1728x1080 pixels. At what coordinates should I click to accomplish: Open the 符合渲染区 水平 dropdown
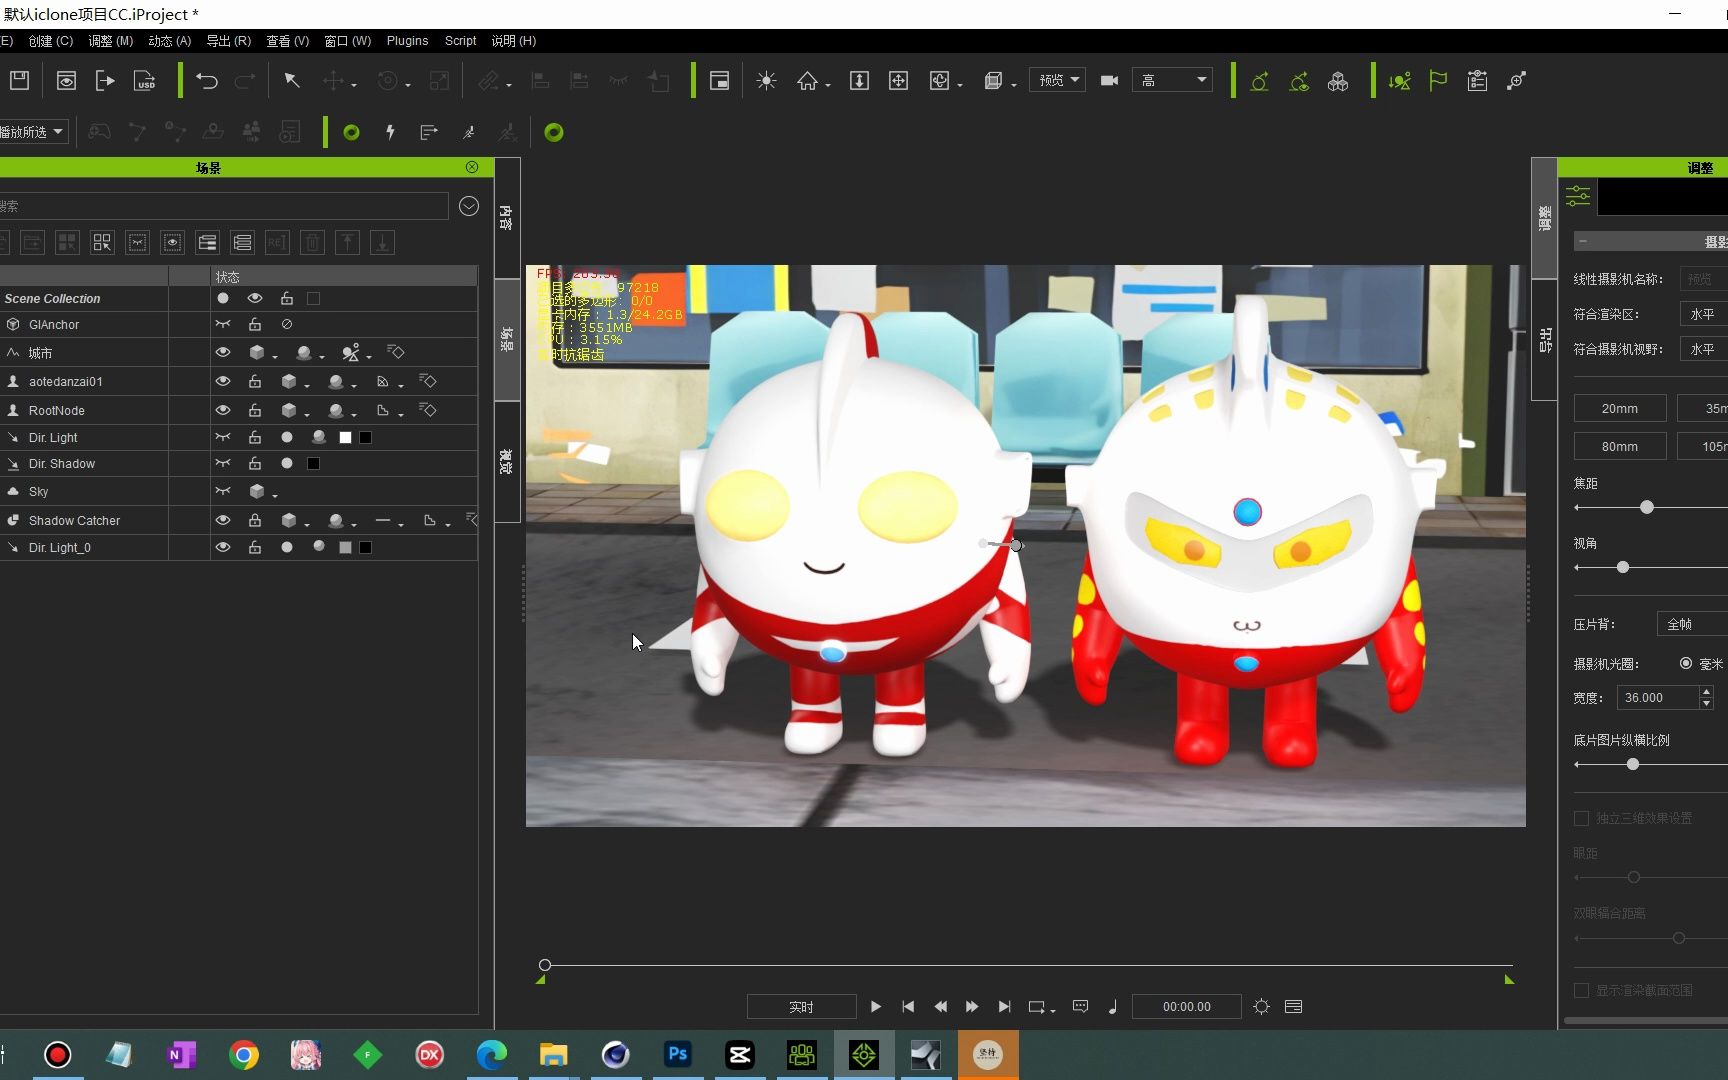pyautogui.click(x=1703, y=314)
